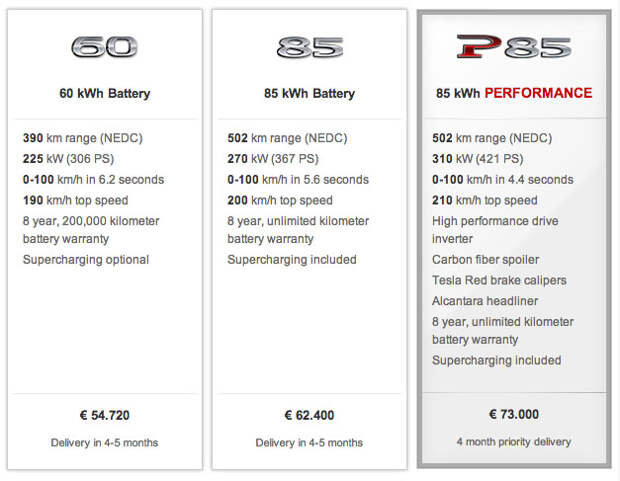Click 0-100 km/h in 6.2 seconds
620x481 pixels.
tap(93, 180)
